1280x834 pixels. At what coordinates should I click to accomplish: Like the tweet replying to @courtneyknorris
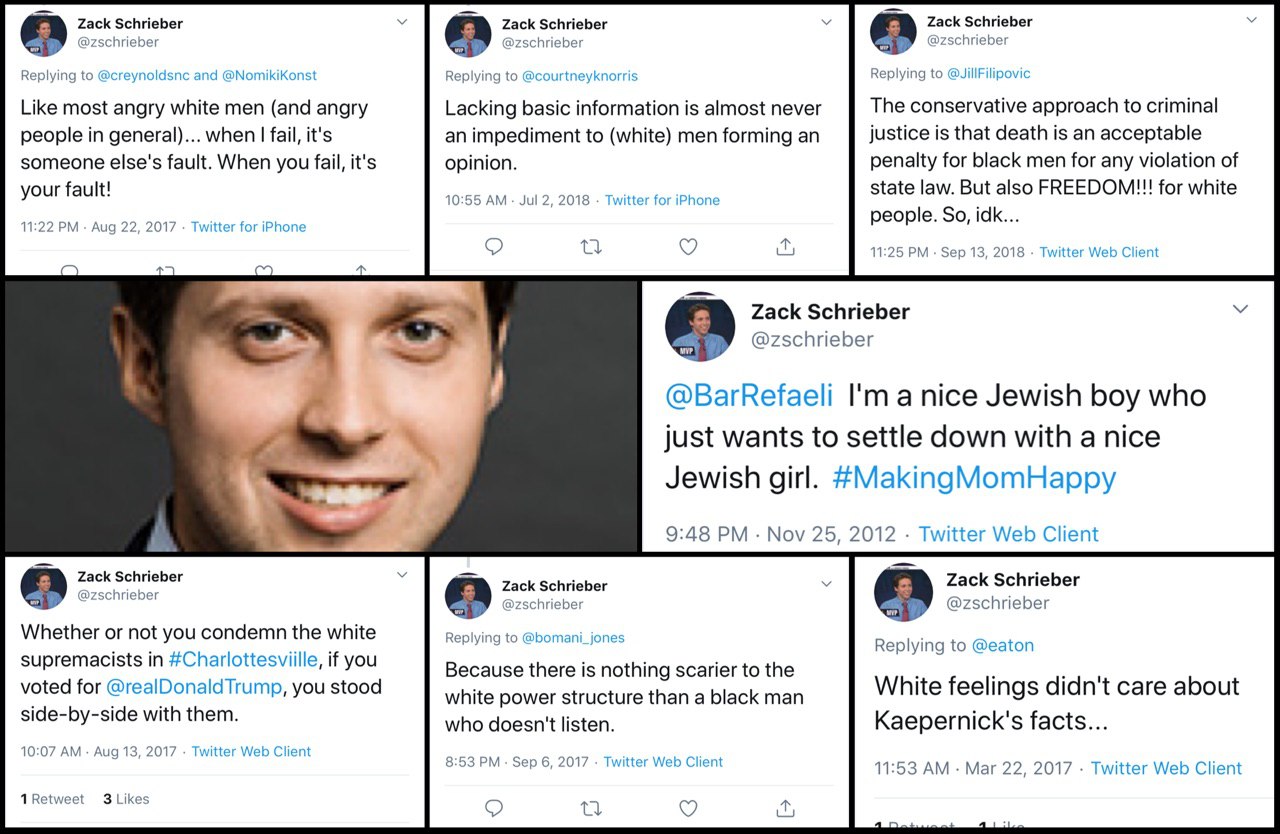coord(688,246)
